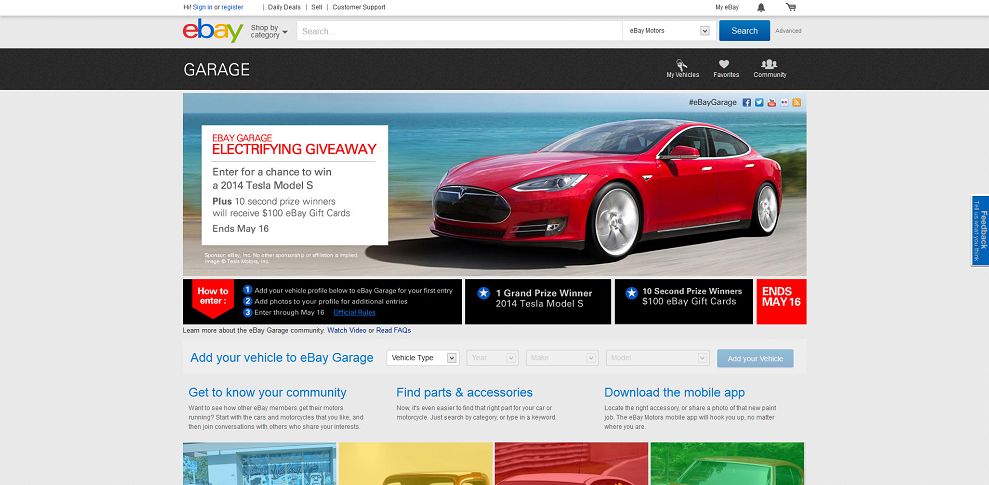
Task: Click the register link
Action: point(232,8)
